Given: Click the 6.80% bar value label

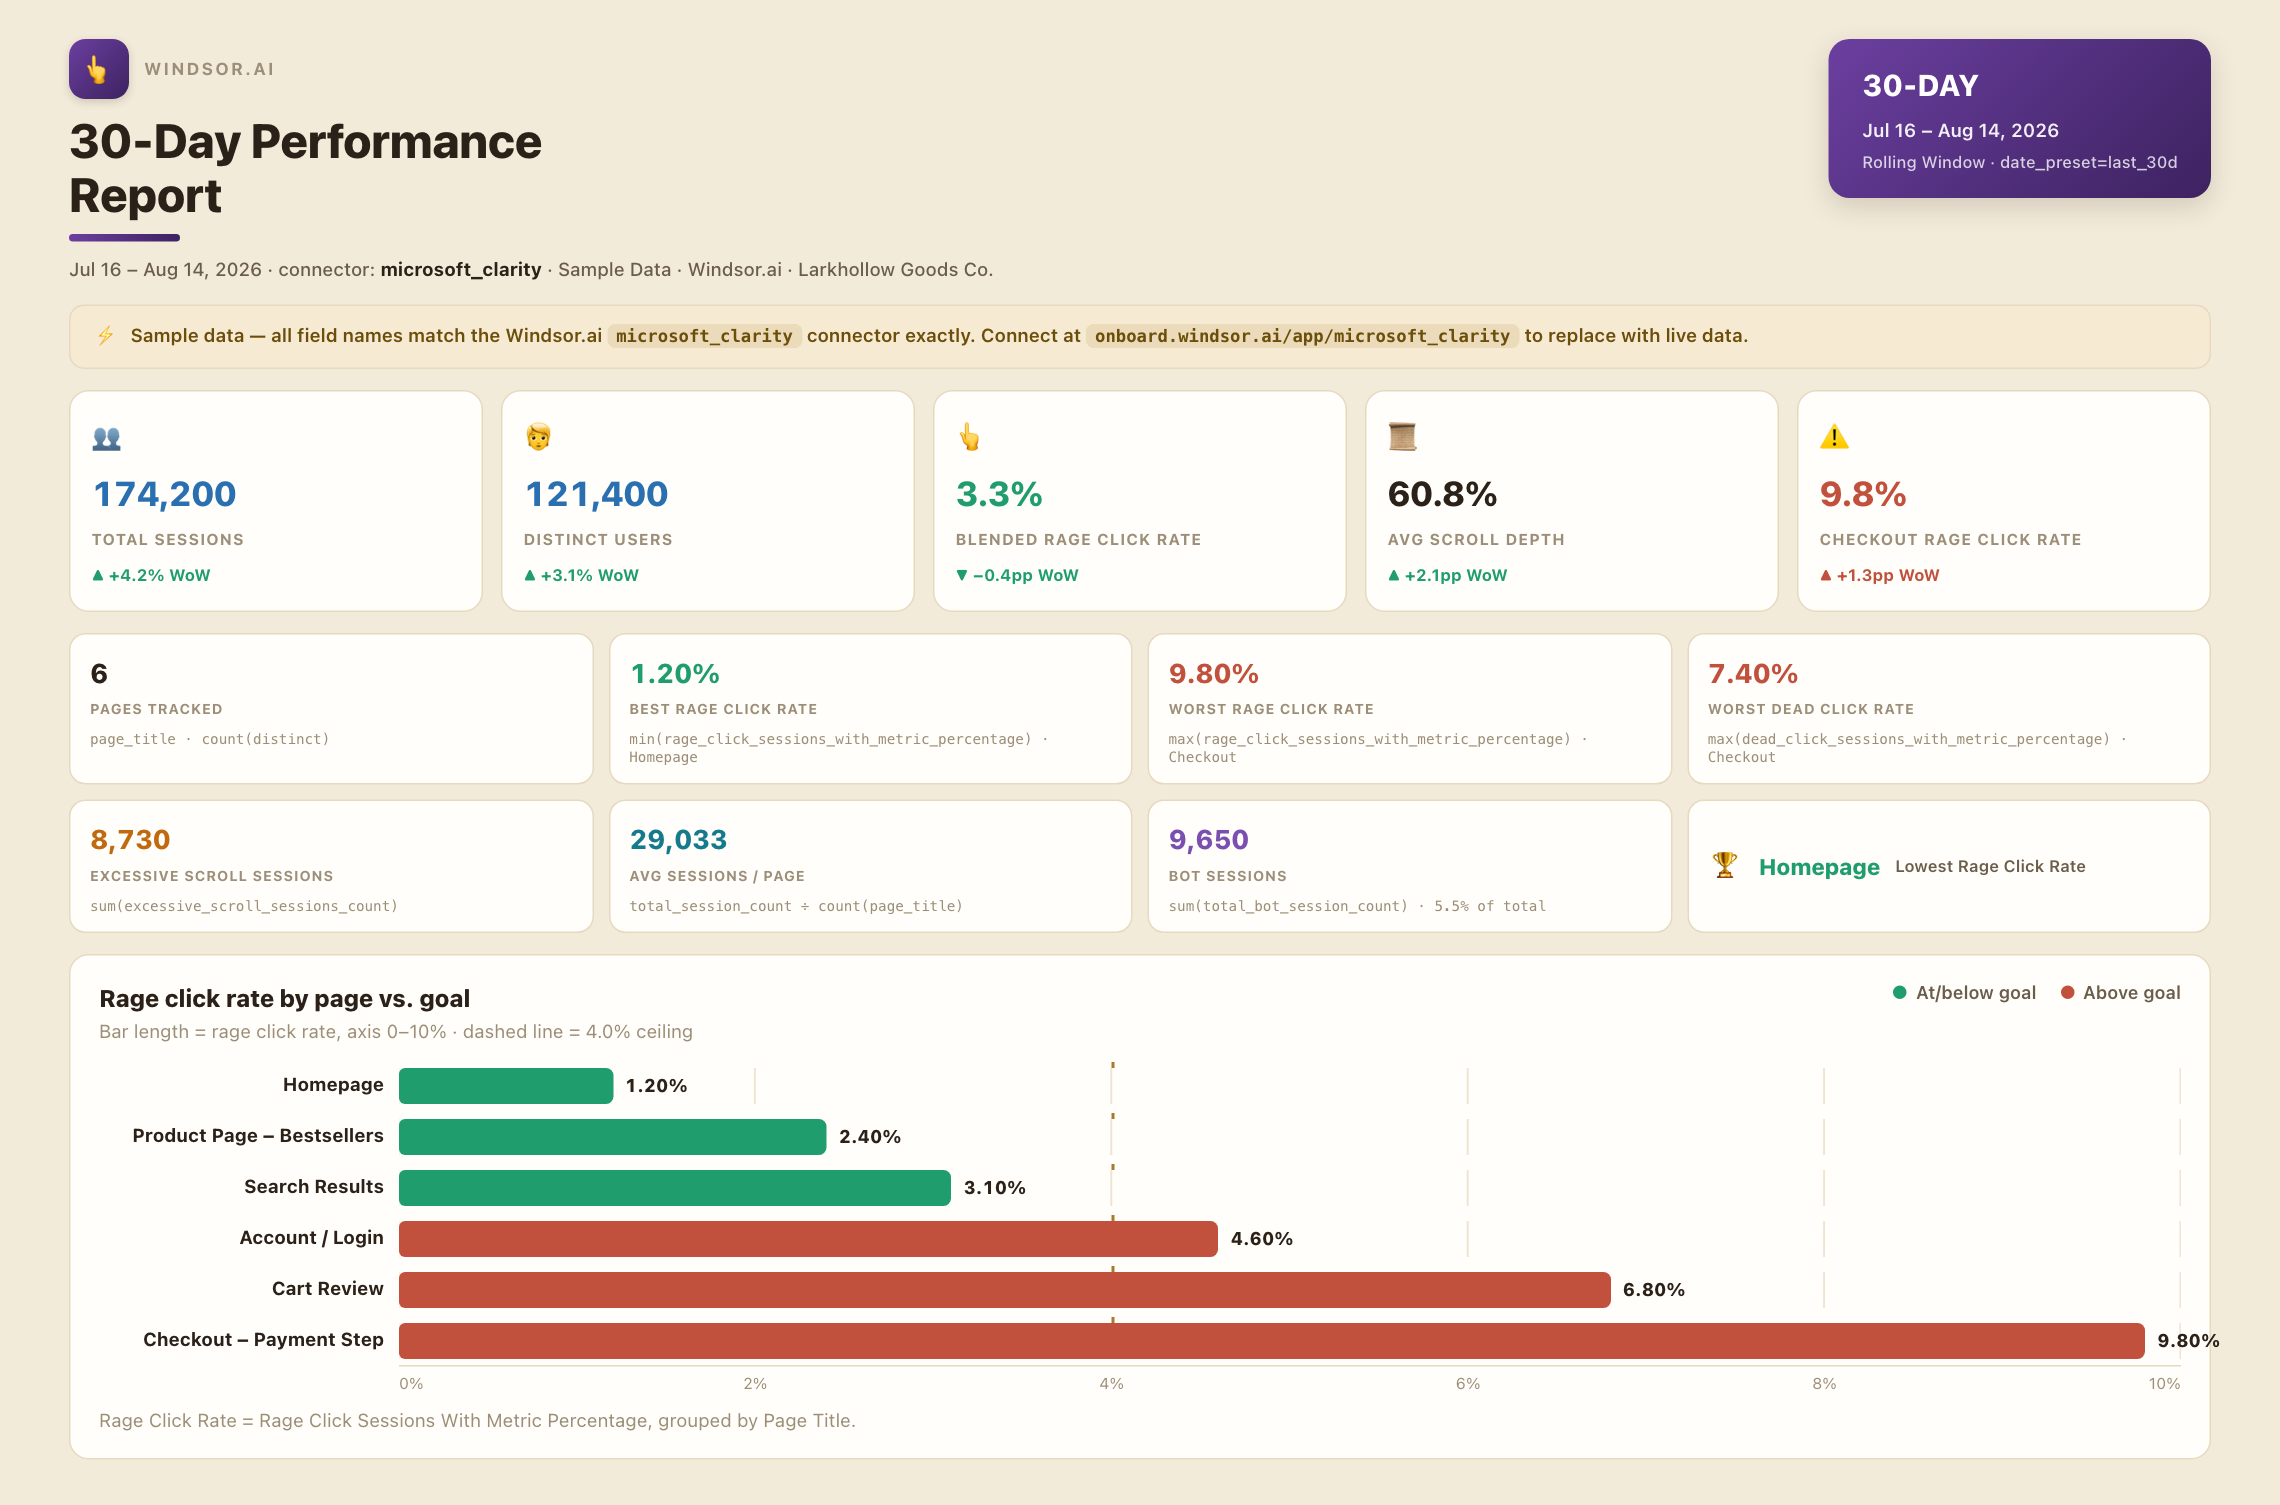Looking at the screenshot, I should [x=1654, y=1290].
